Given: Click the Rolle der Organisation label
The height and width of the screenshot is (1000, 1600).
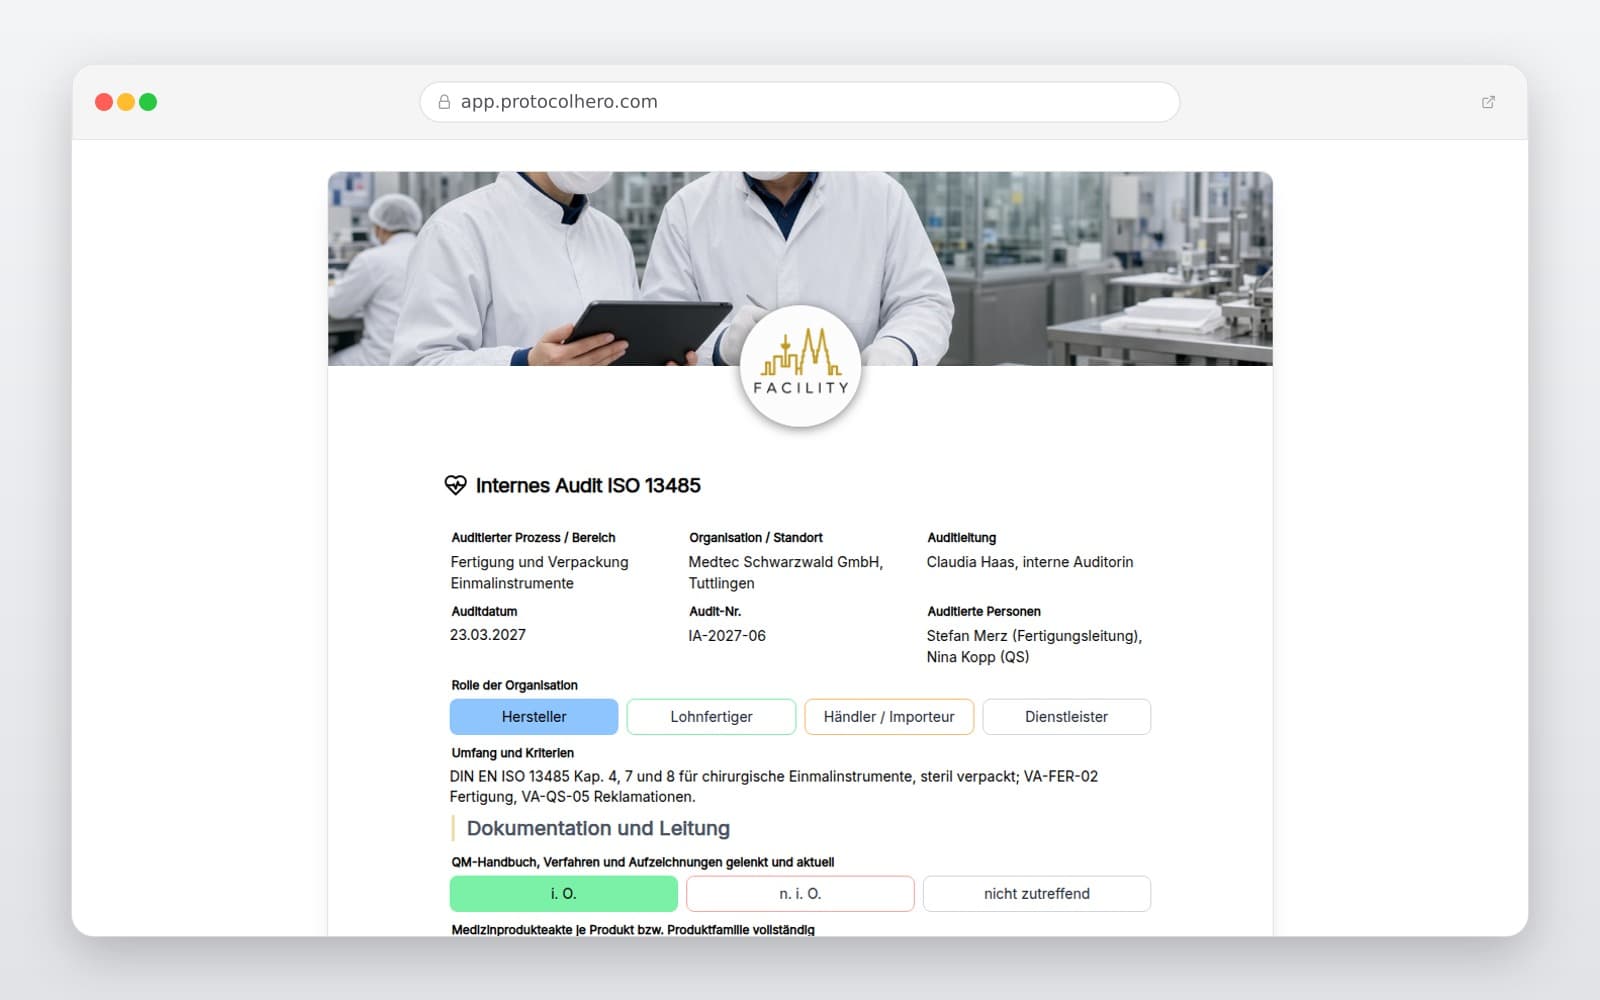Looking at the screenshot, I should [514, 685].
